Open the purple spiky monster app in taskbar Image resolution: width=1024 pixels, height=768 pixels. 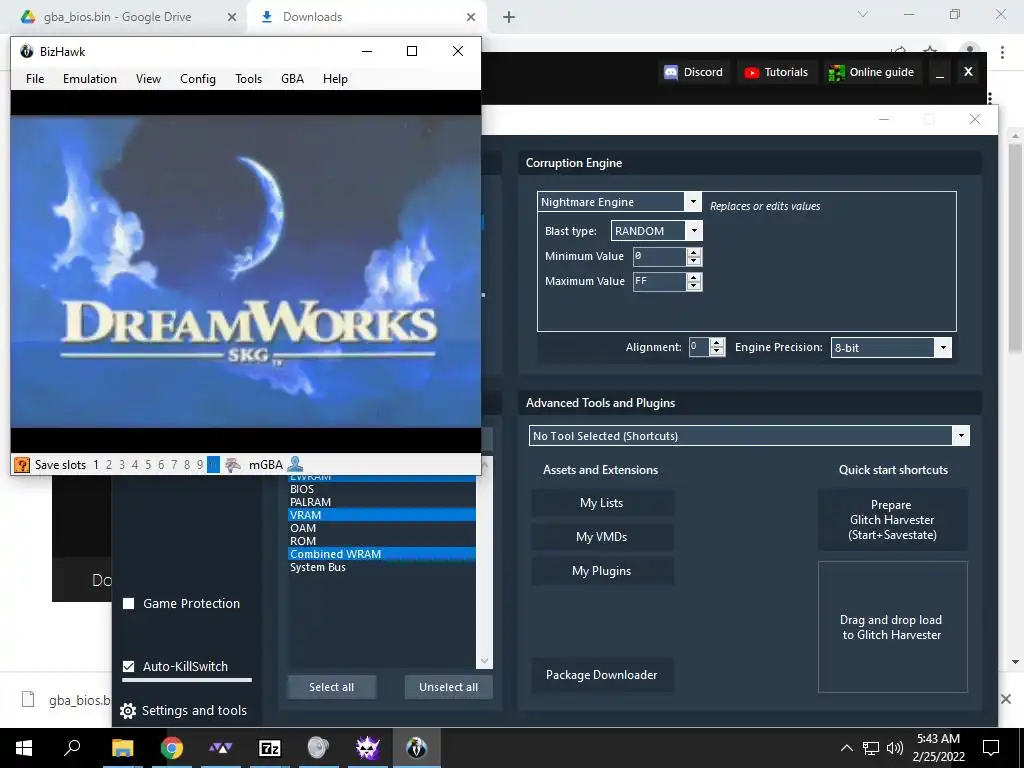coord(368,748)
